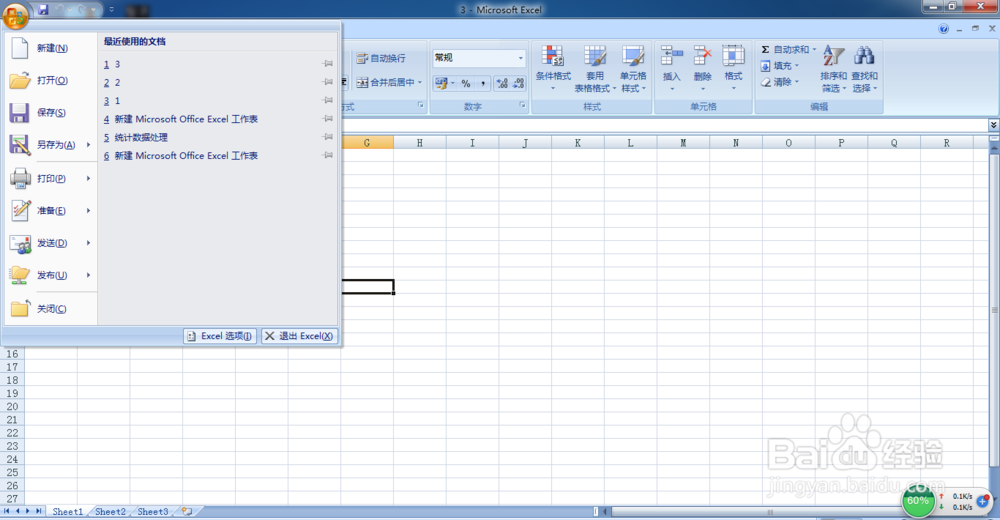Expand the formula bar
Viewport: 1000px width, 520px height.
coord(993,125)
